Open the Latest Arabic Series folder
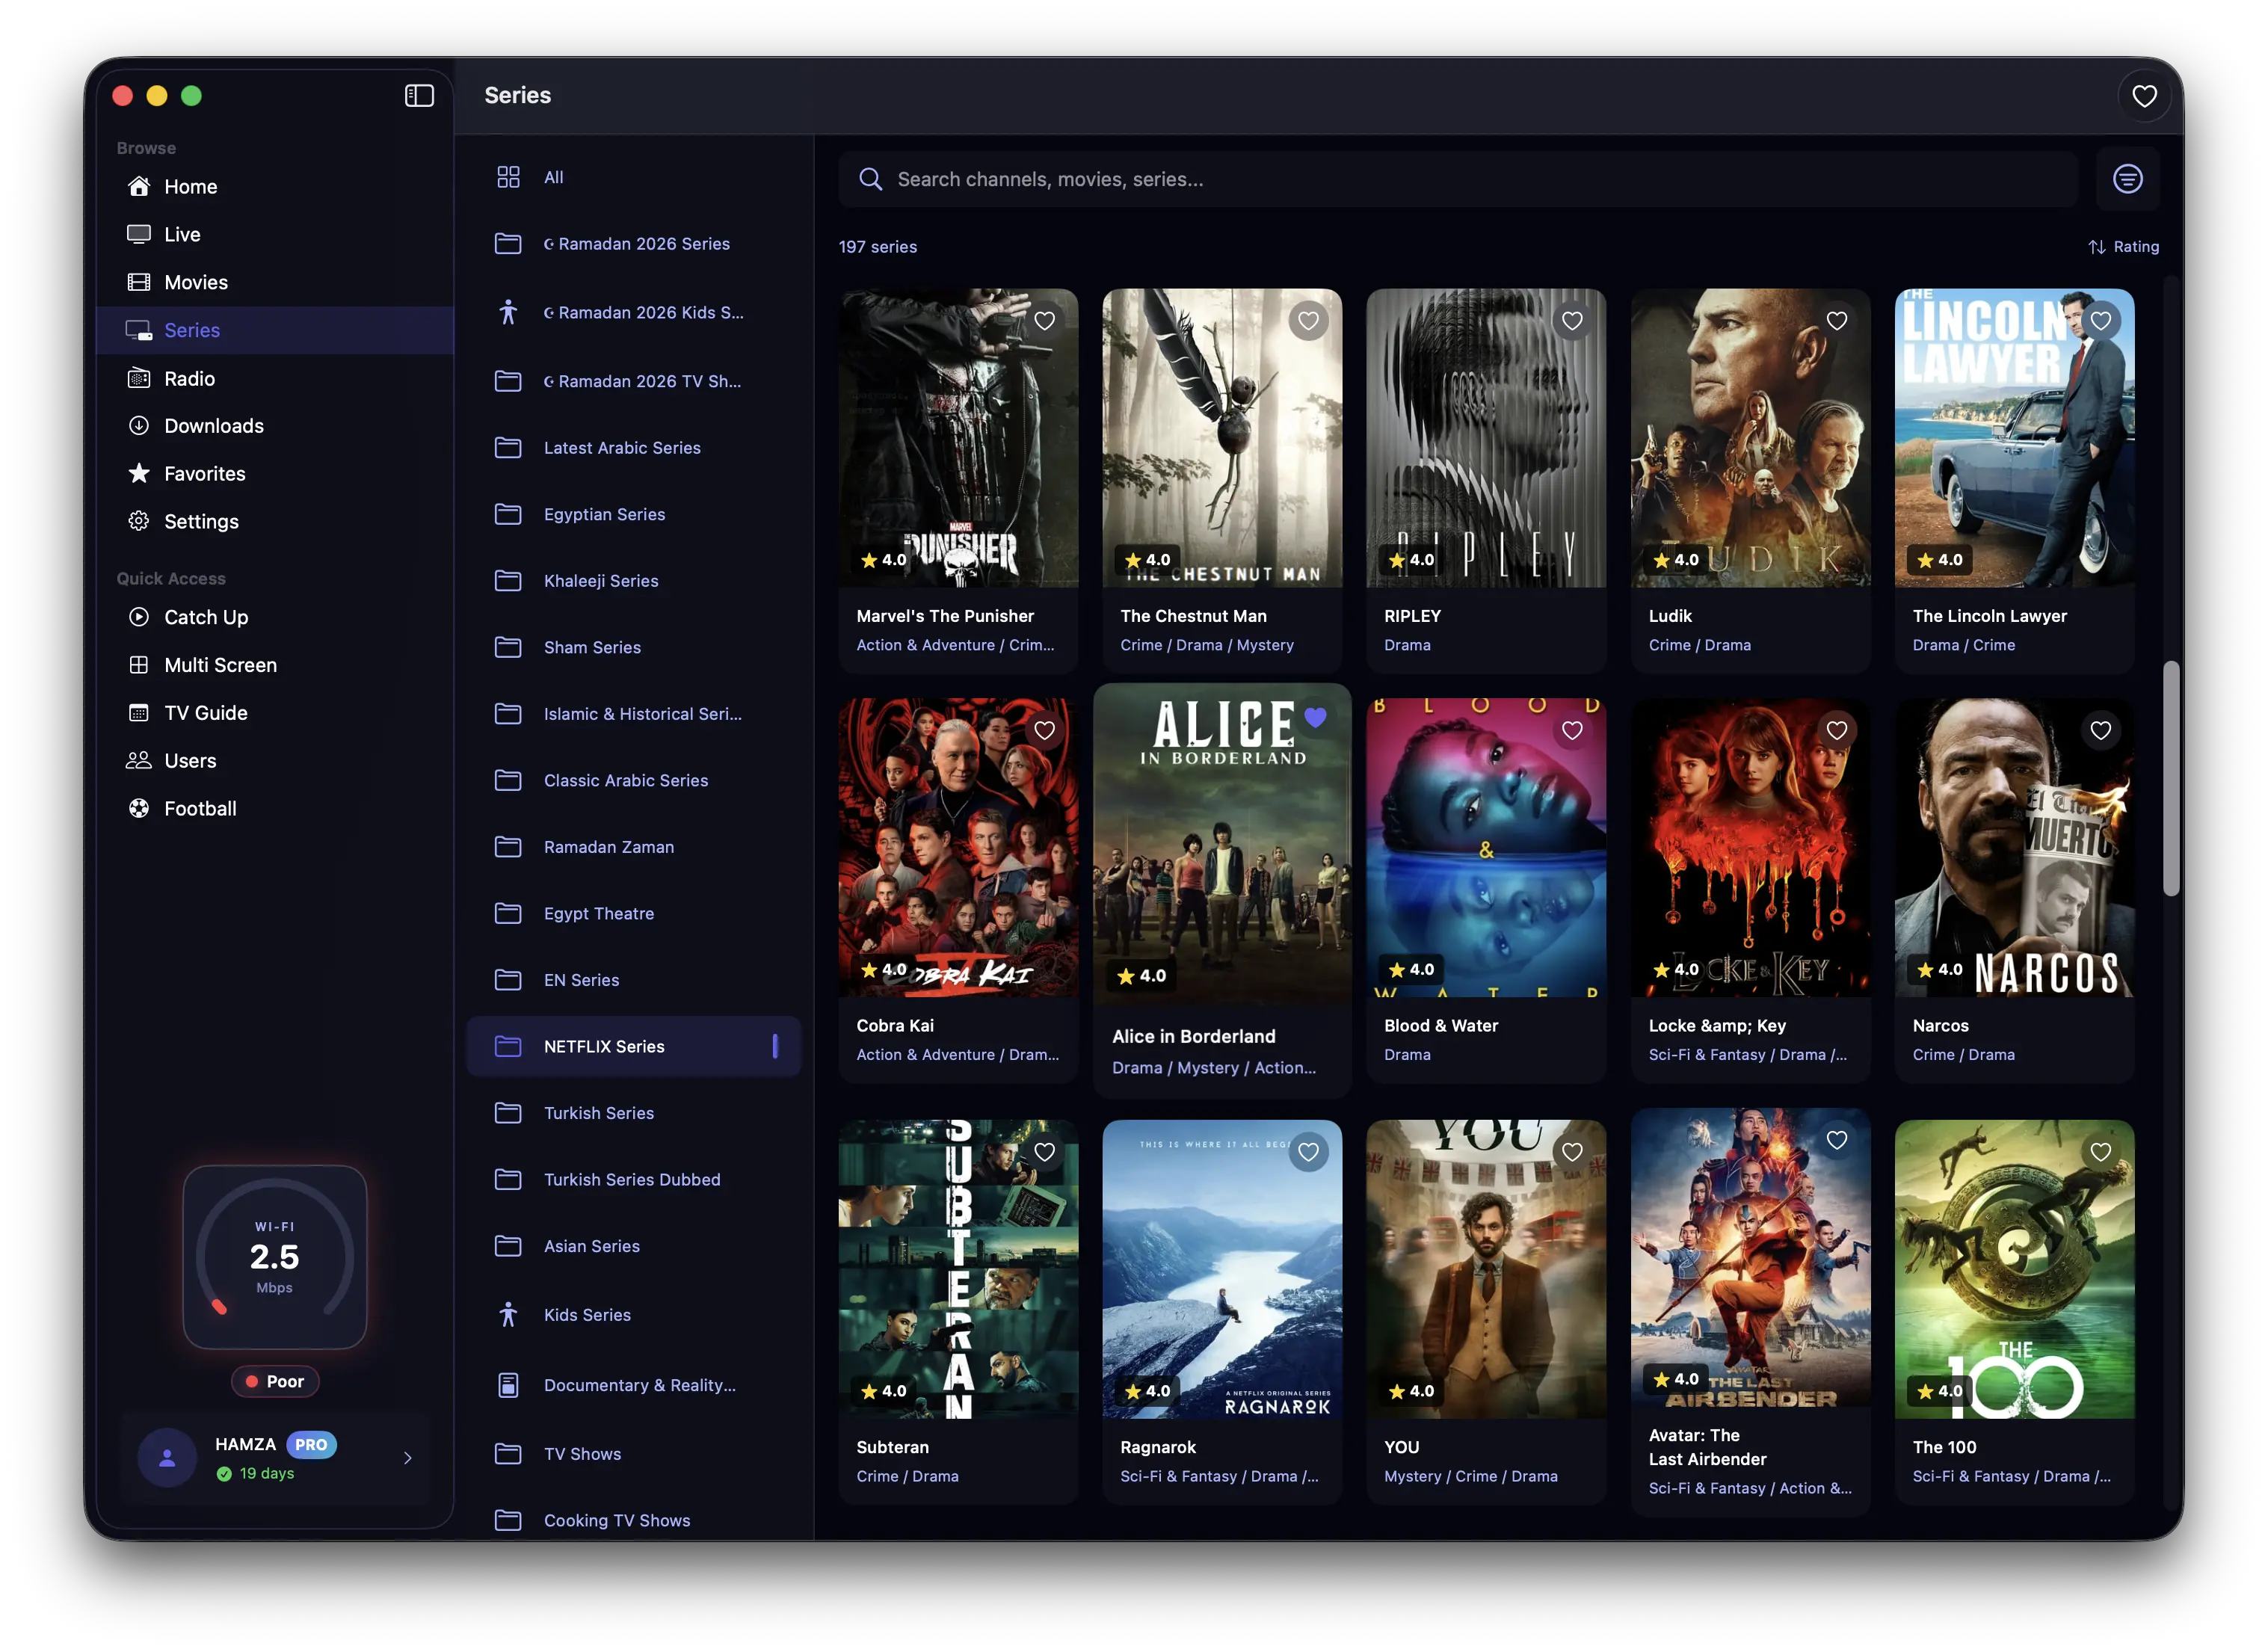Viewport: 2268px width, 1652px height. pos(634,448)
